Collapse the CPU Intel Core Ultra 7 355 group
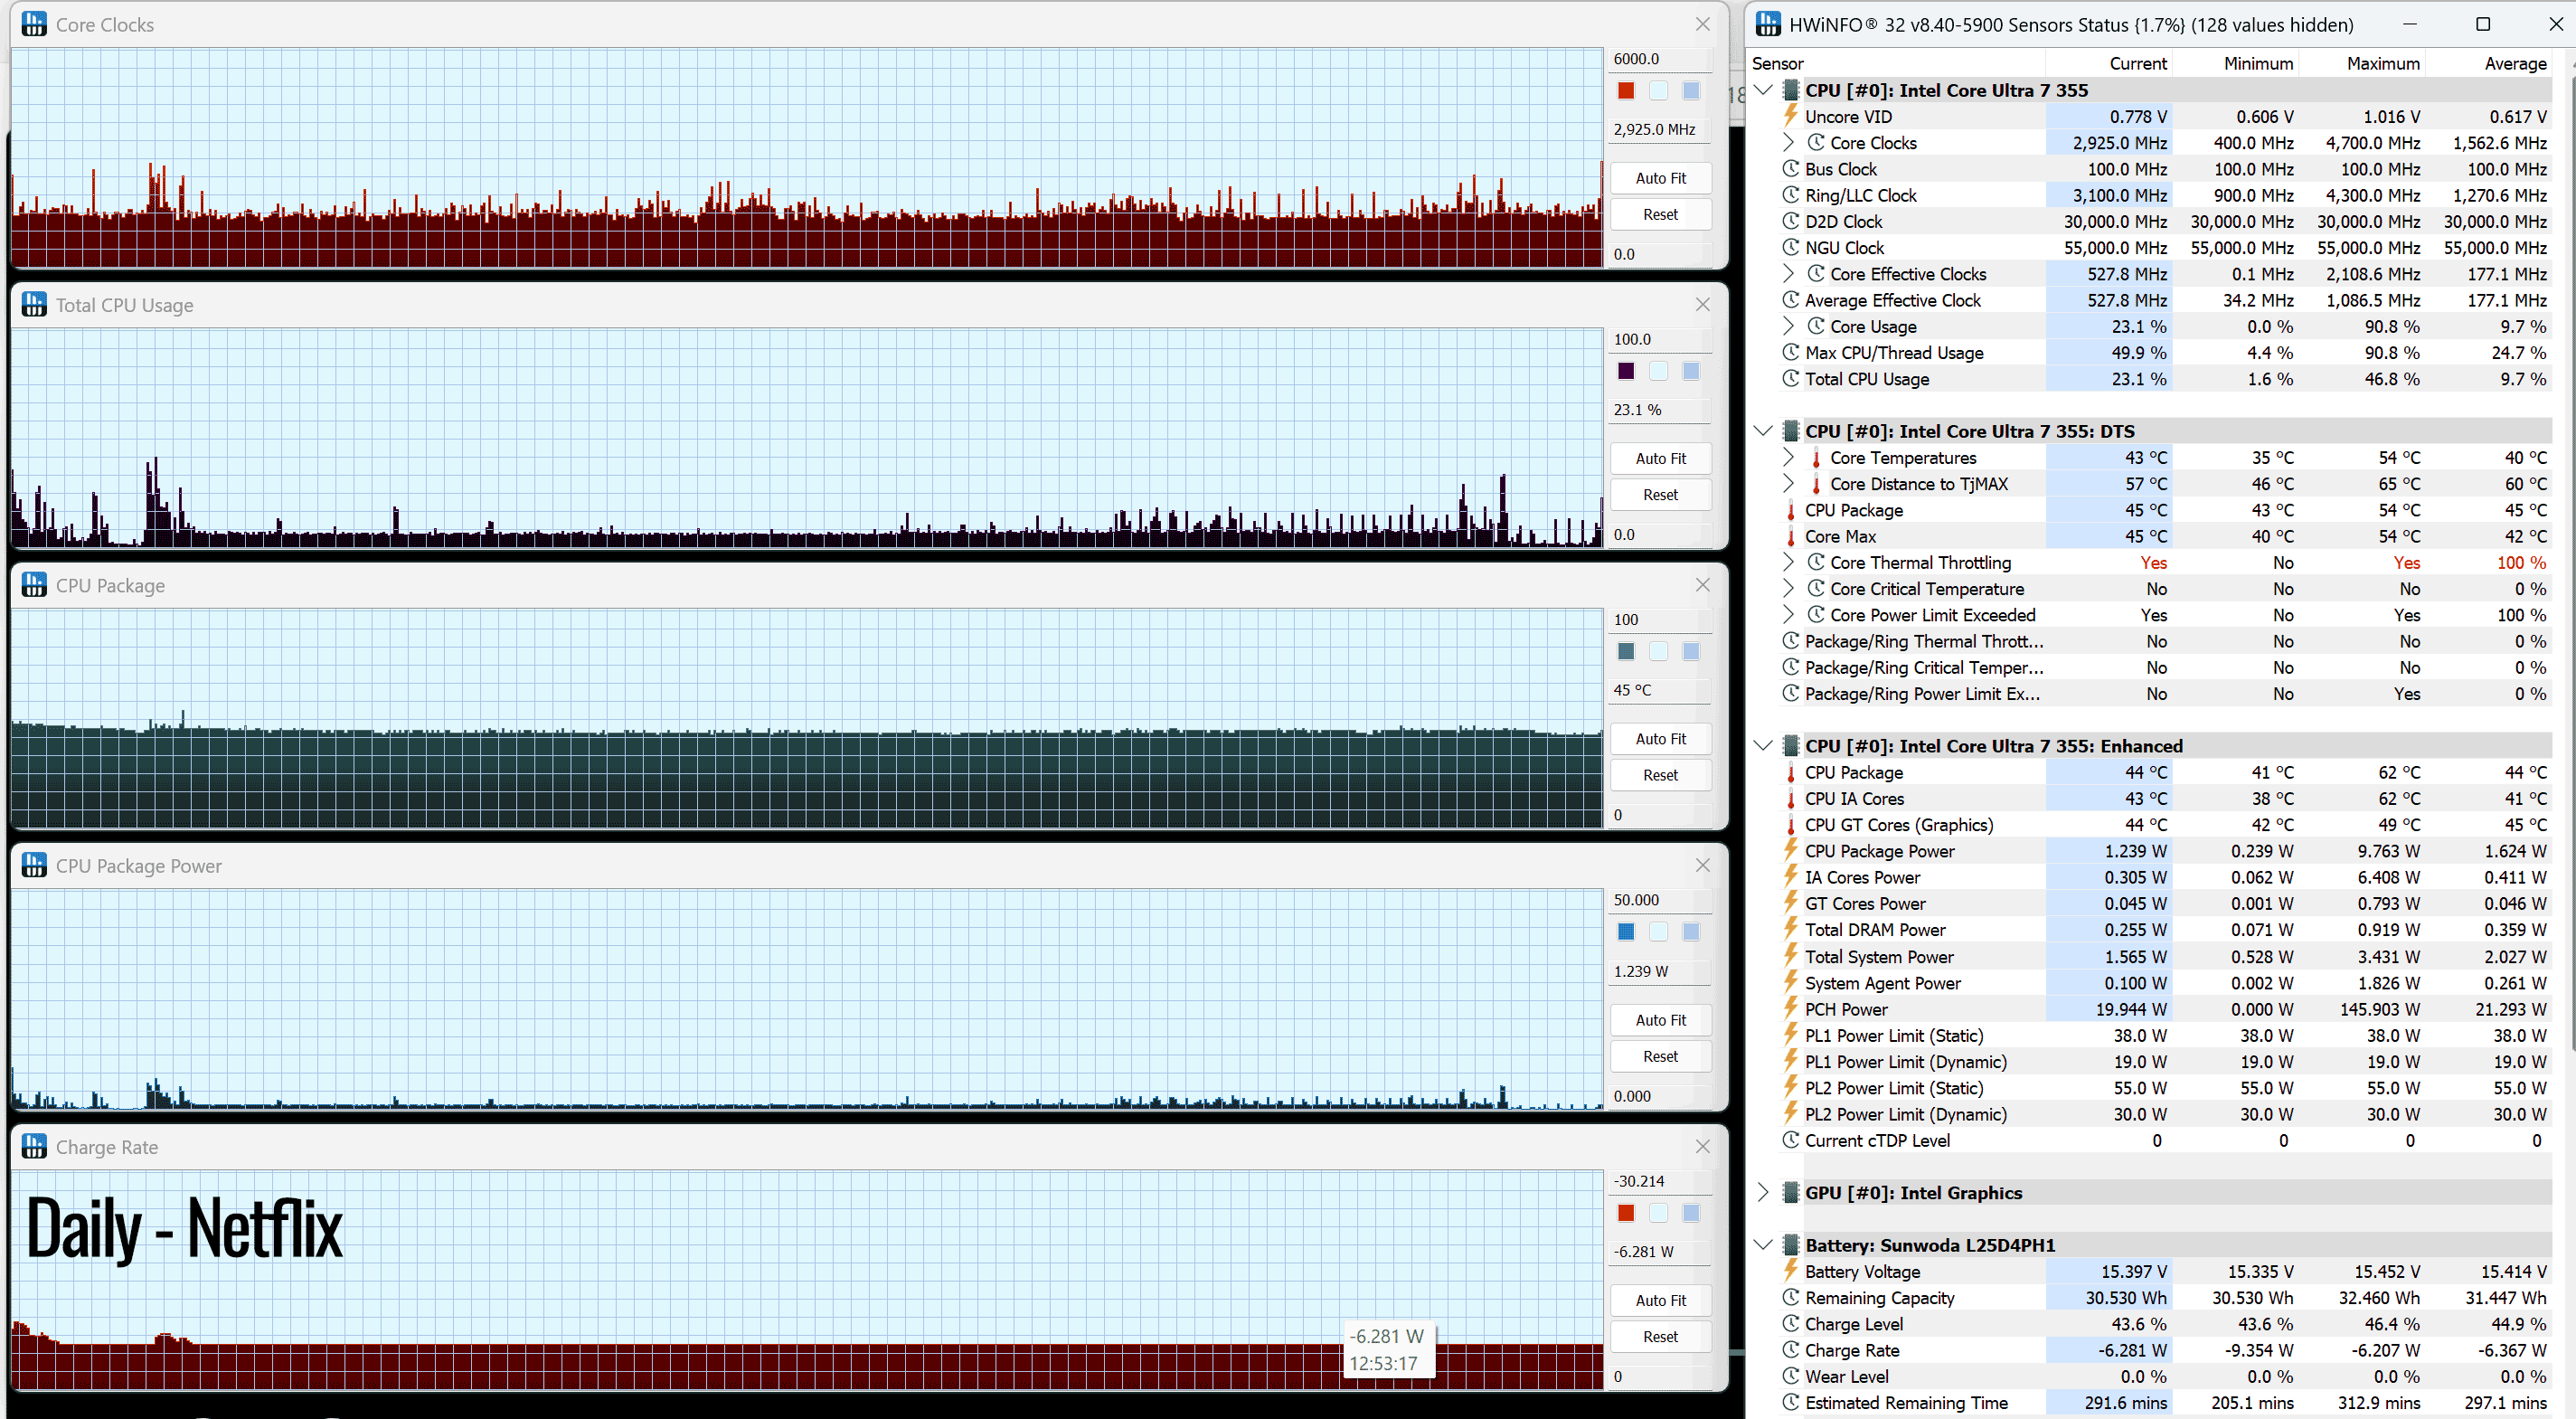 pyautogui.click(x=1764, y=90)
